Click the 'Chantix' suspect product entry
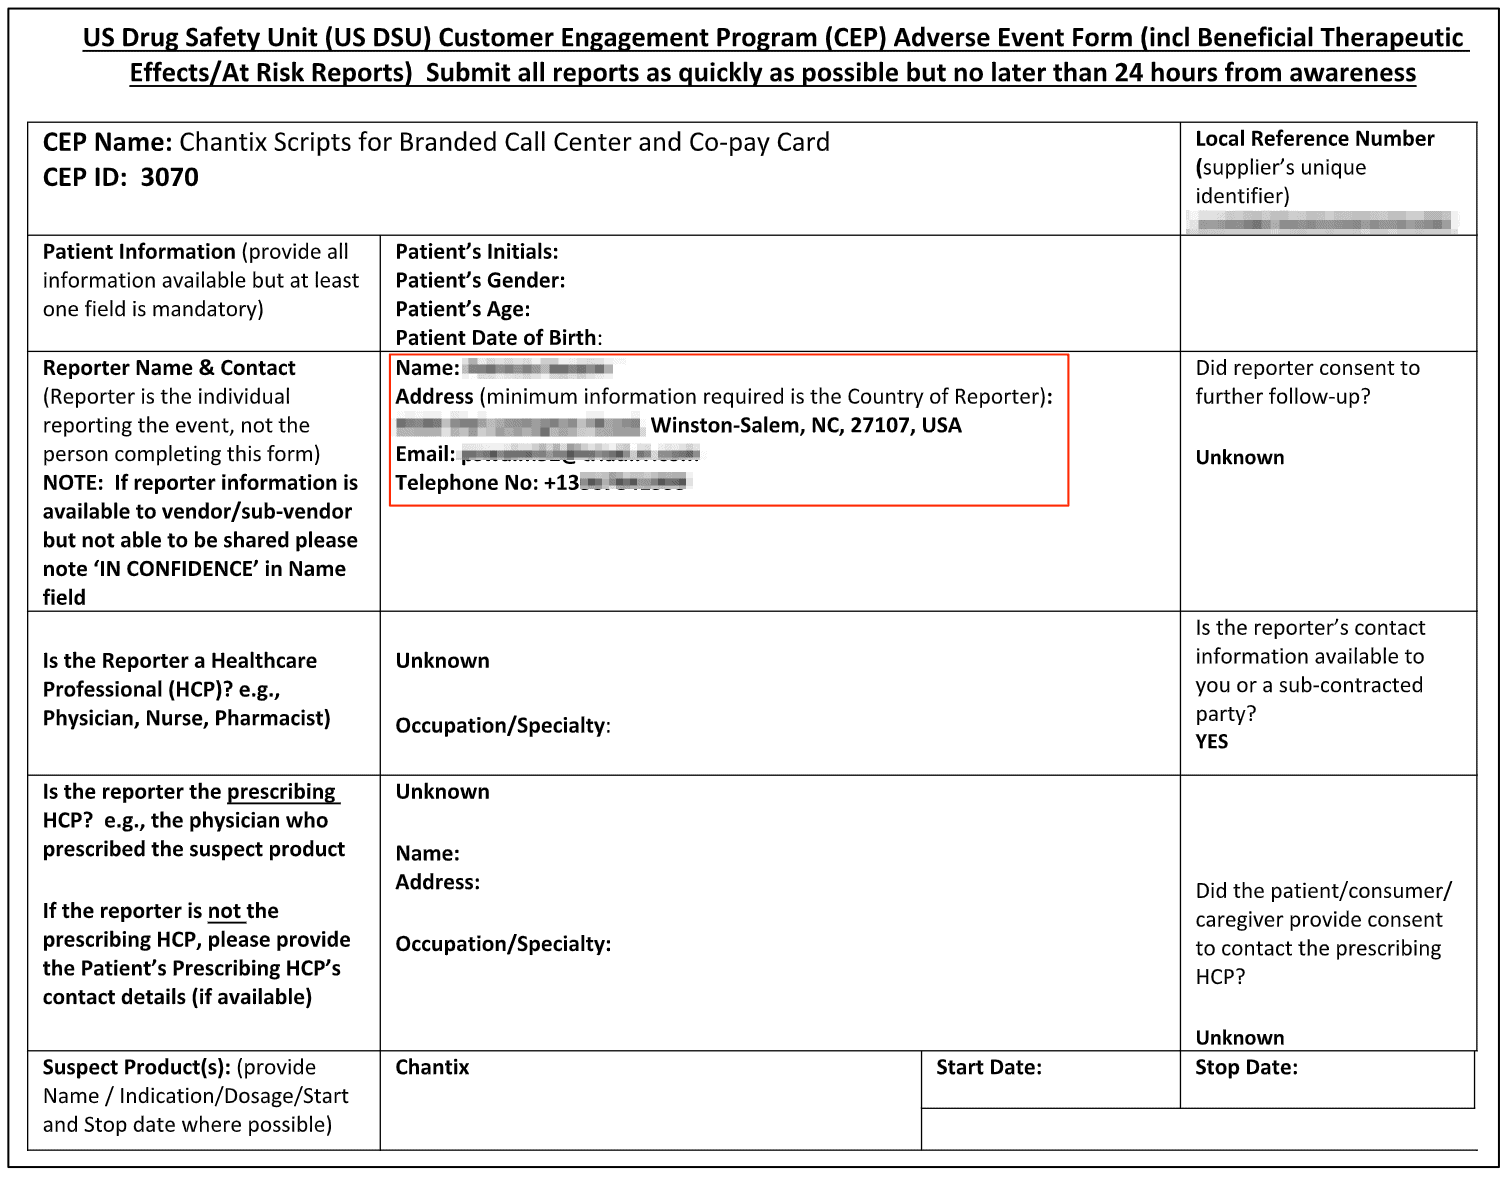The image size is (1508, 1181). (x=432, y=1067)
